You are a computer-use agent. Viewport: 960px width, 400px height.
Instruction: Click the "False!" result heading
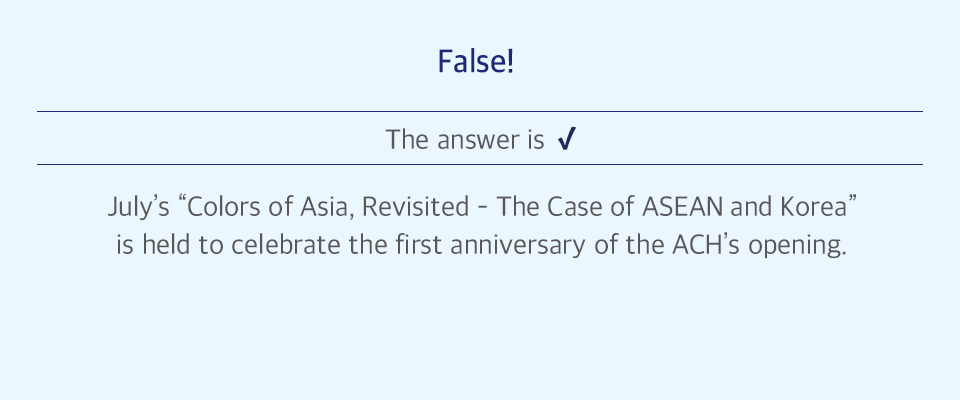point(476,62)
